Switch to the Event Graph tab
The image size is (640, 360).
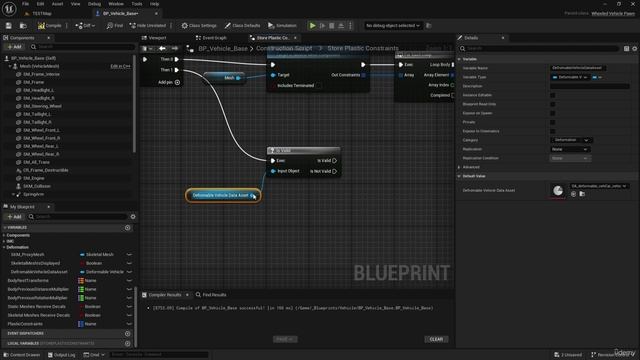click(x=211, y=38)
